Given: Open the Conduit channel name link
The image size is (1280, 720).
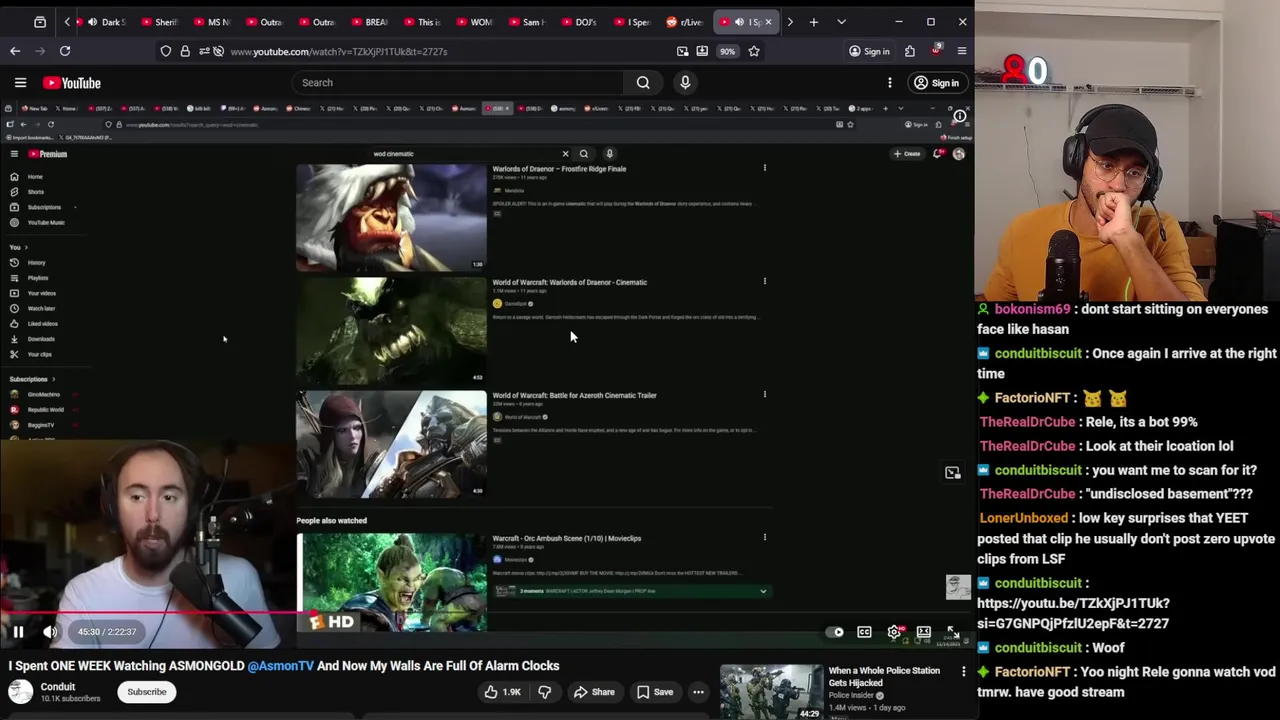Looking at the screenshot, I should click(58, 687).
